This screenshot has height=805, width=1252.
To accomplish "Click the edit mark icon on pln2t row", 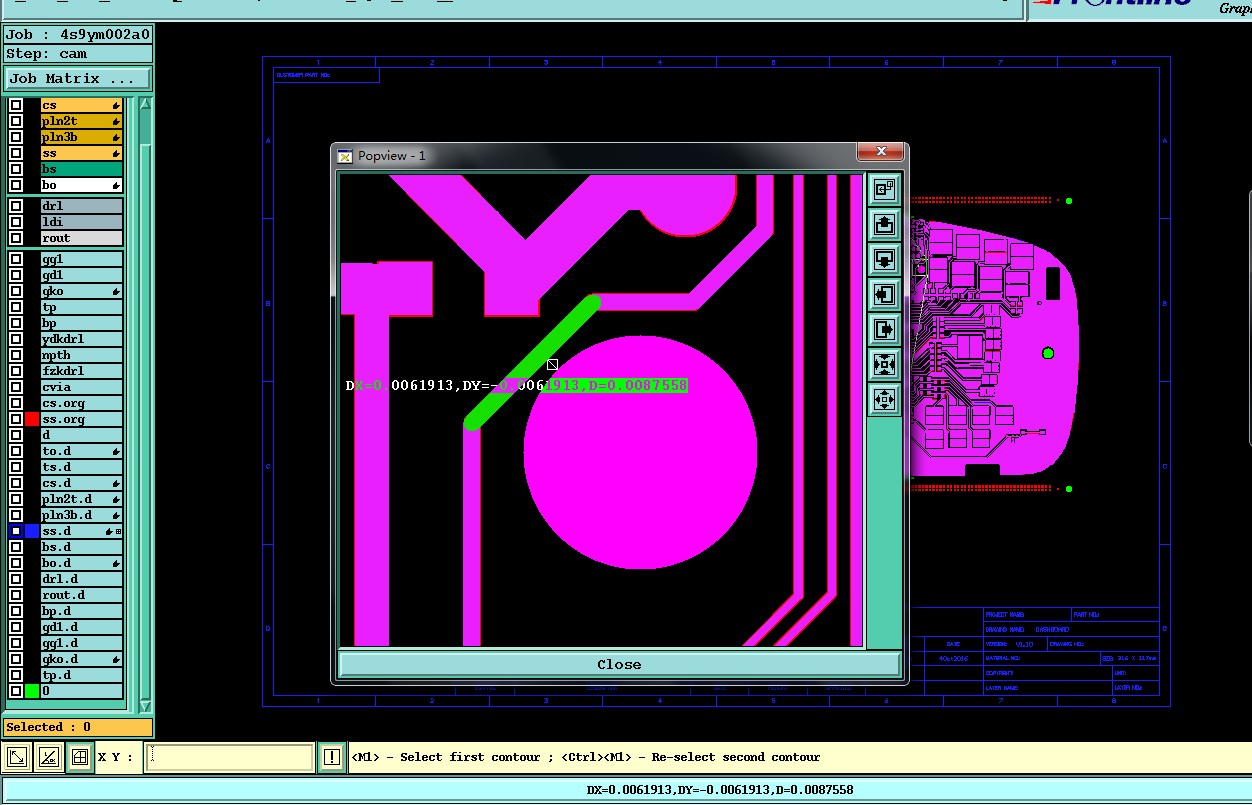I will [116, 121].
